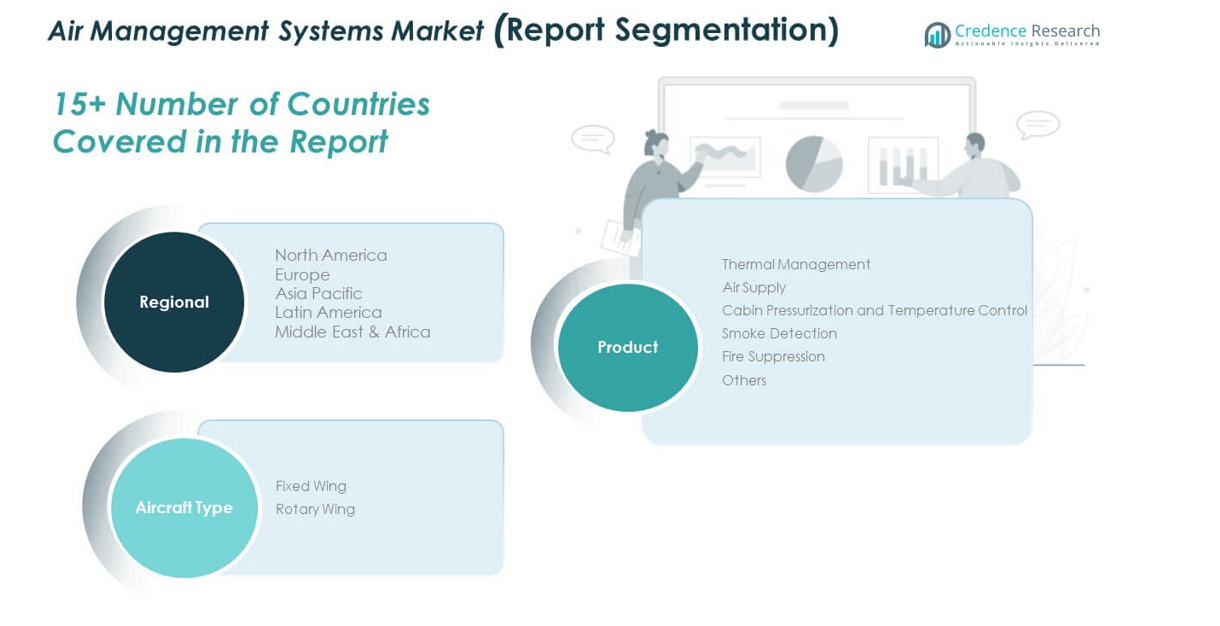Image resolution: width=1220 pixels, height=626 pixels.
Task: Click Fixed Wing under Aircraft Type
Action: coord(311,486)
